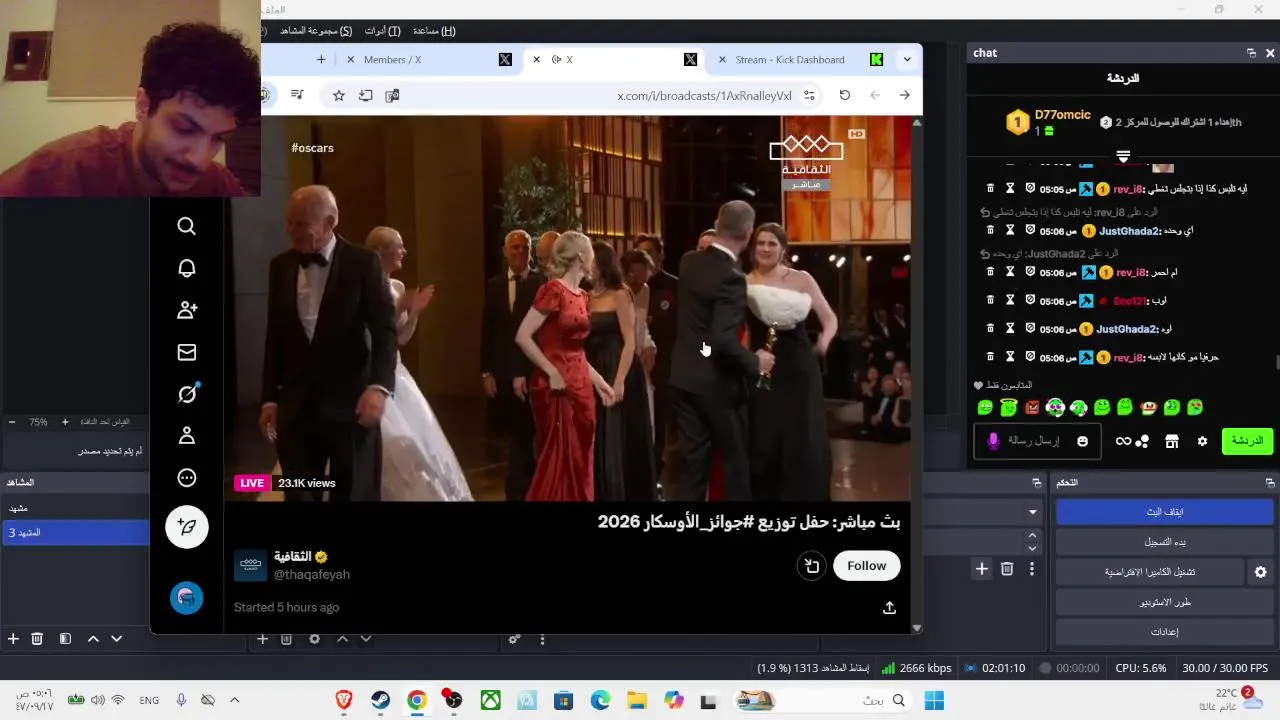Show hidden system tray icons chevron

click(x=235, y=700)
